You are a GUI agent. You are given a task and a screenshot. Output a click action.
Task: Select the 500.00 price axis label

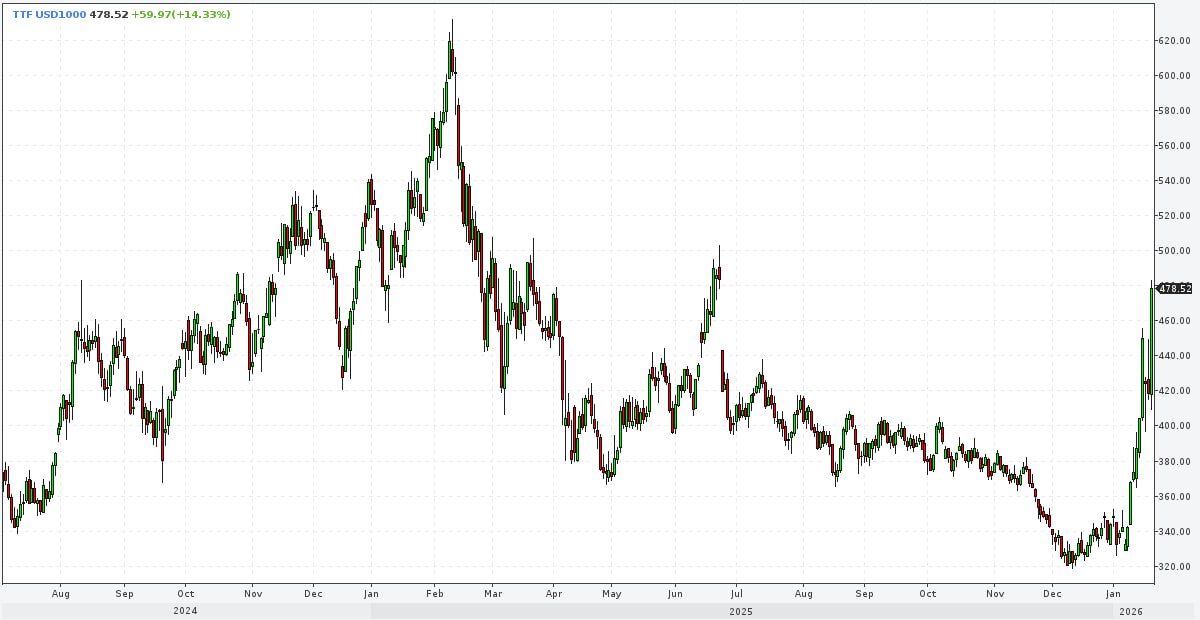[1174, 251]
